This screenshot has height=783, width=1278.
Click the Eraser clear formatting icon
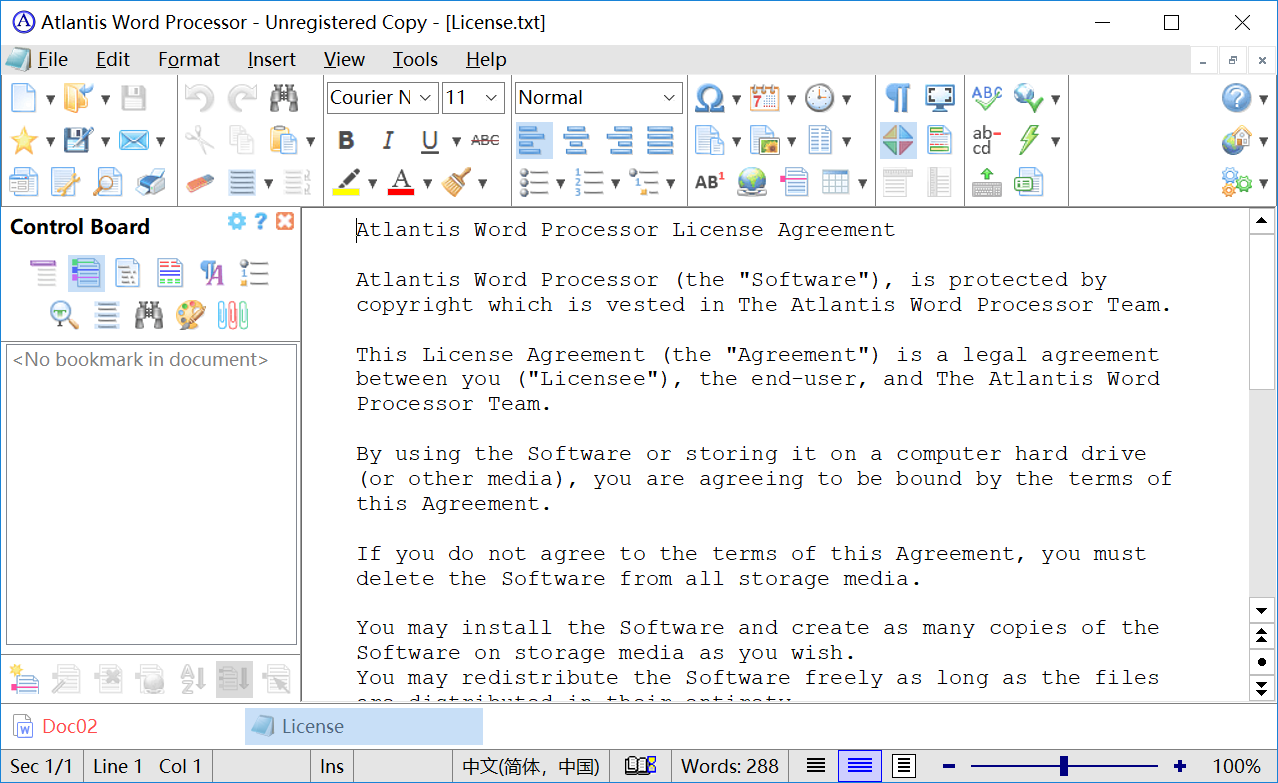click(x=200, y=182)
